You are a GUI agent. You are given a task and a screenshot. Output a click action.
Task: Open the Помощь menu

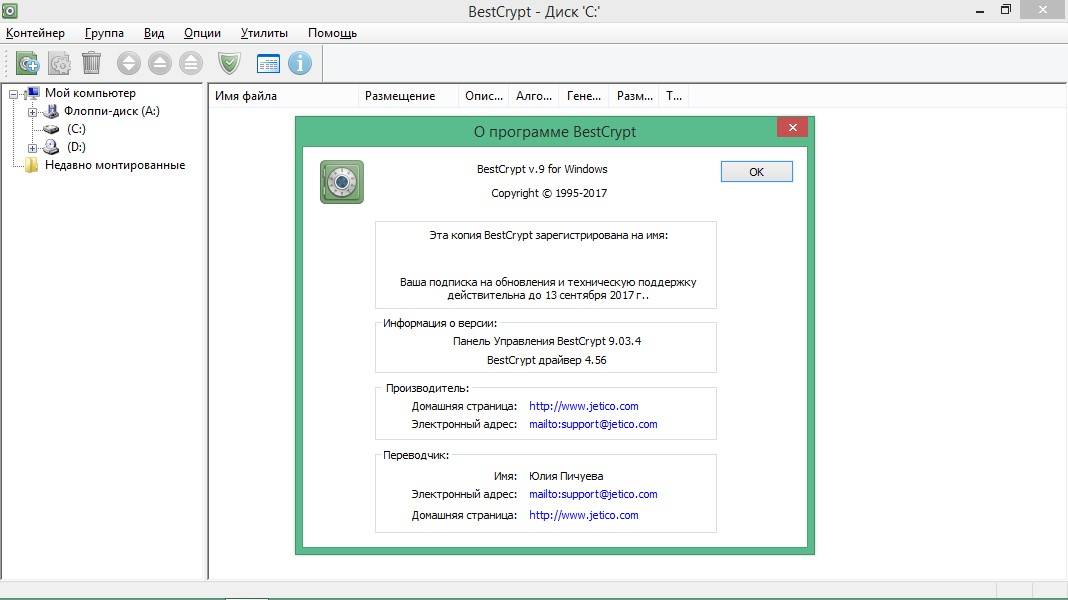pos(332,33)
